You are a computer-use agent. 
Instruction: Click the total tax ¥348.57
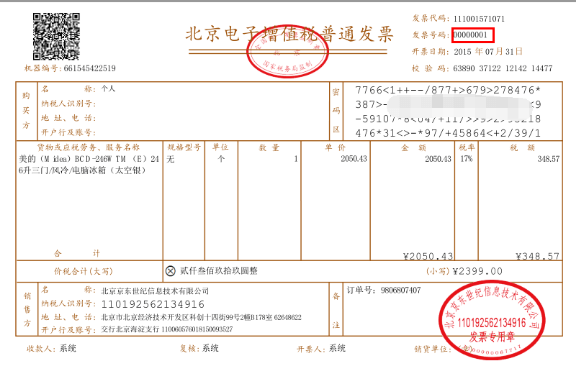(537, 256)
